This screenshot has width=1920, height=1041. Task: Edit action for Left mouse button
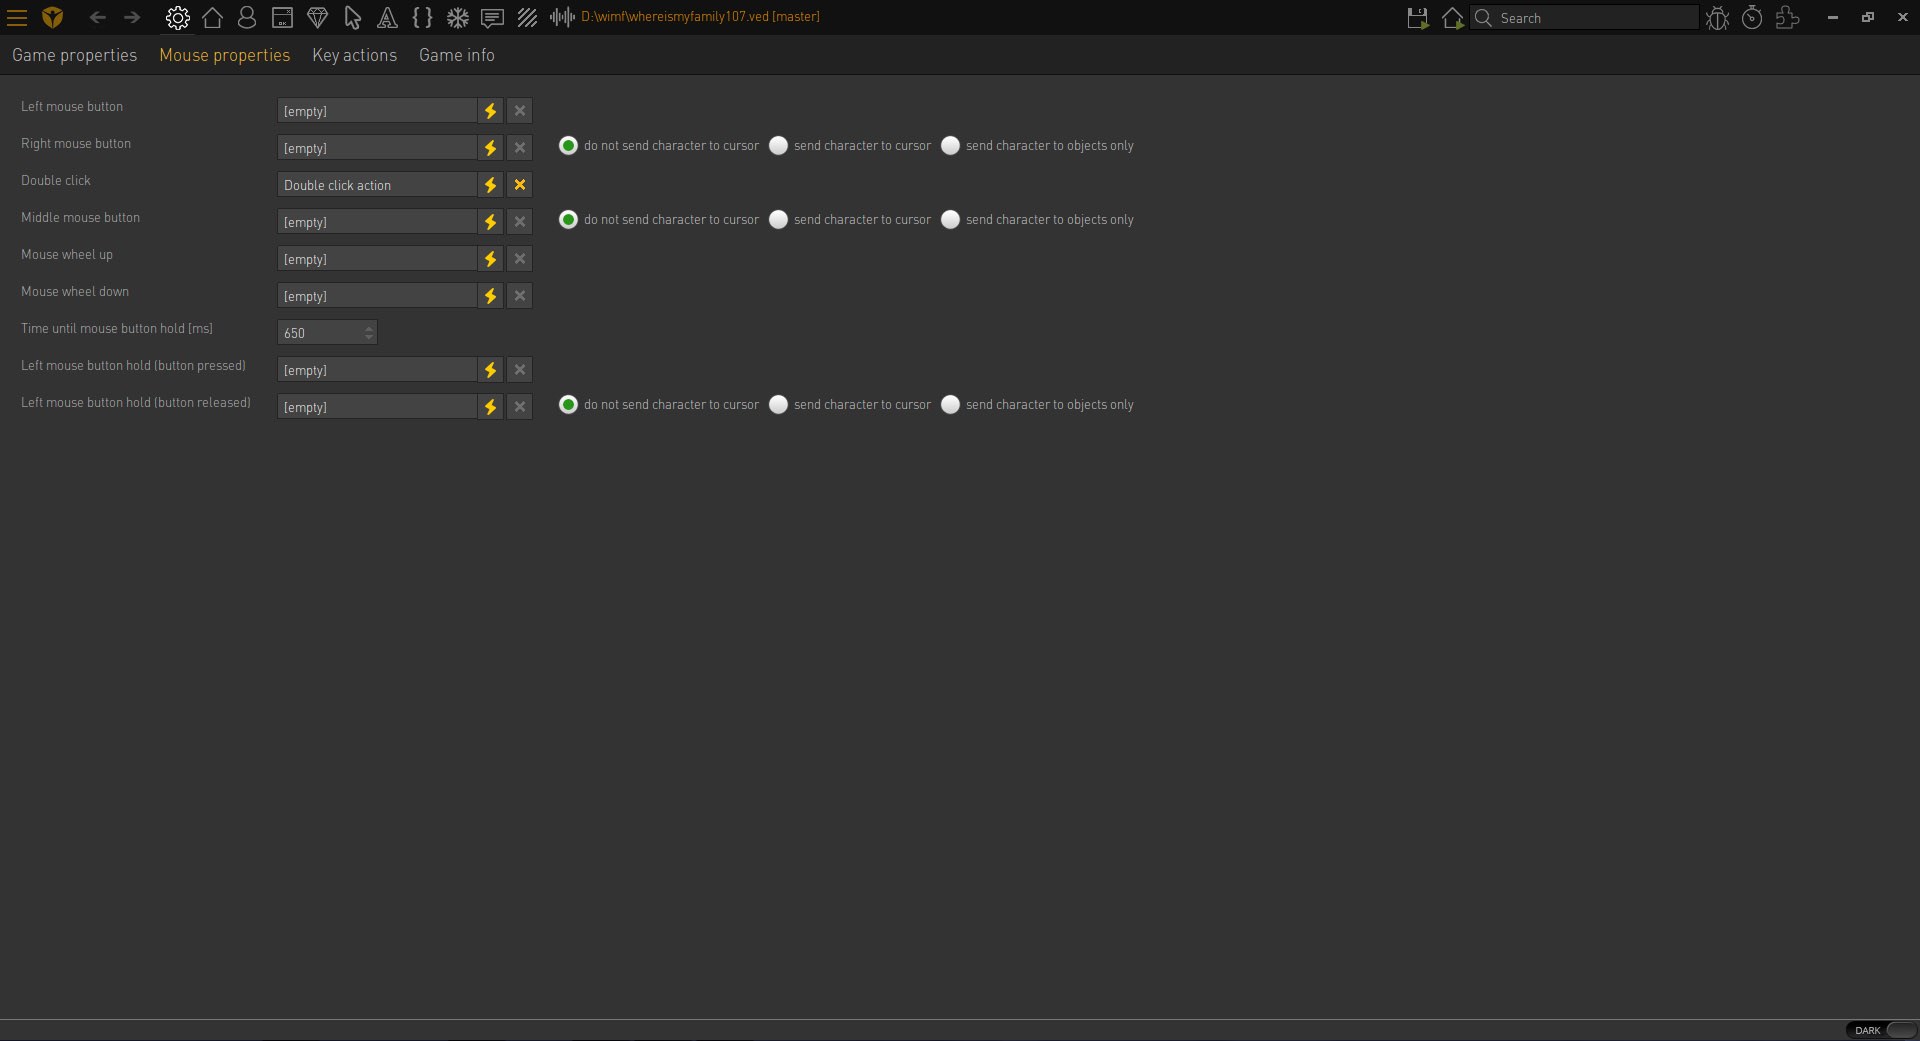[x=490, y=111]
